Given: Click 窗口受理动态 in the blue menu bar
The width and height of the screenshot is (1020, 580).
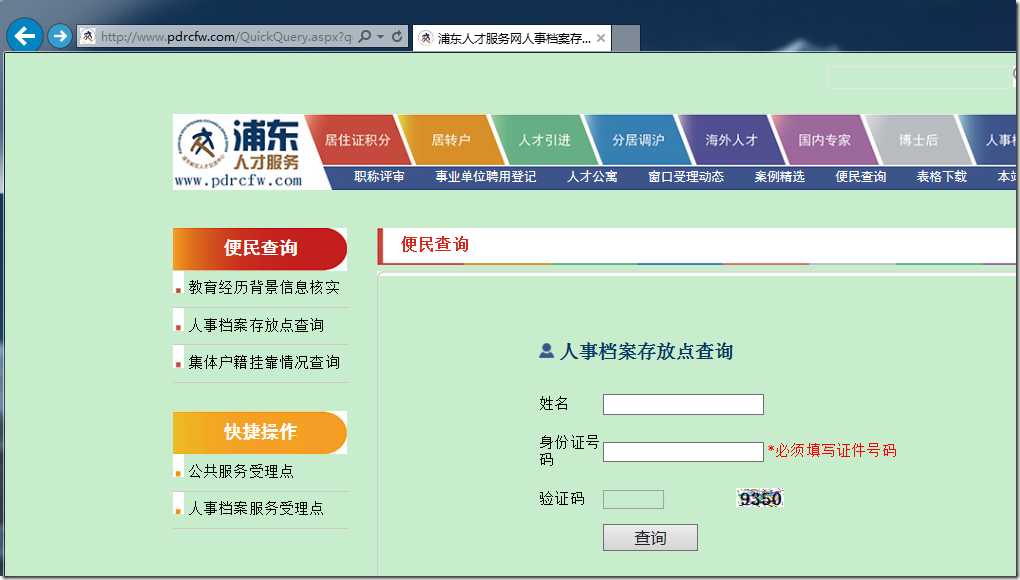Looking at the screenshot, I should coord(686,177).
